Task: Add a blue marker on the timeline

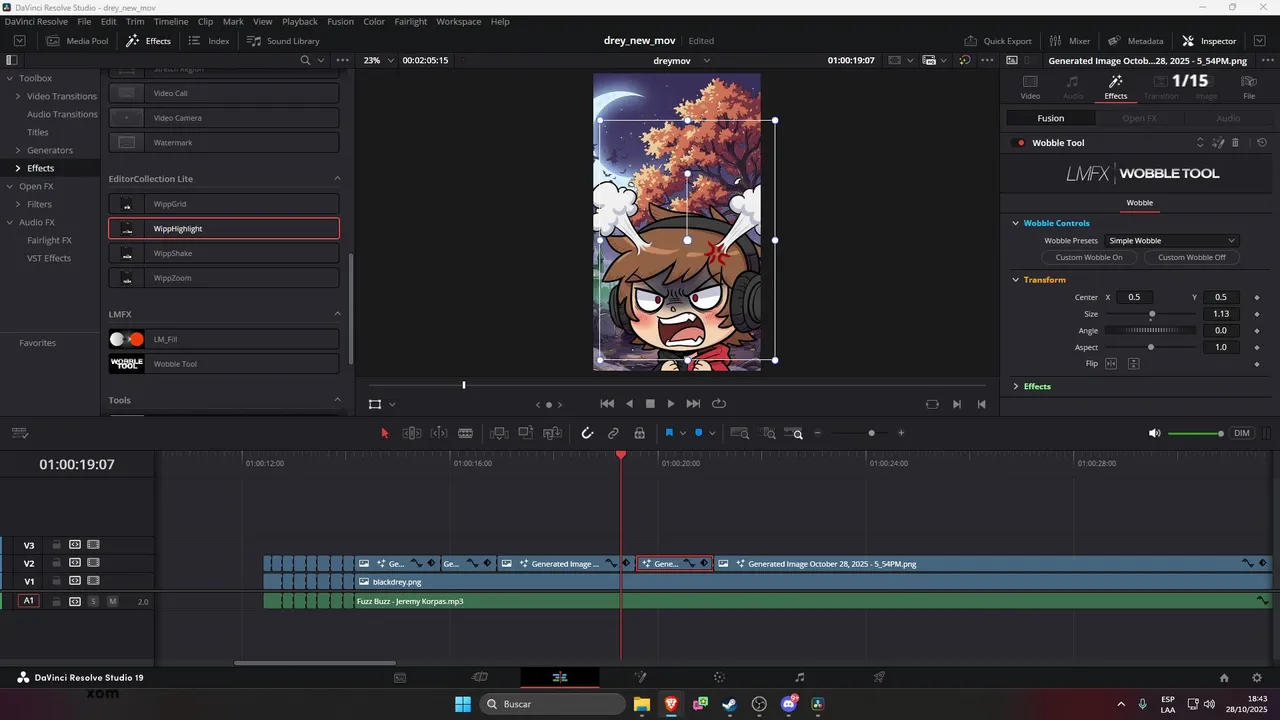Action: 698,433
